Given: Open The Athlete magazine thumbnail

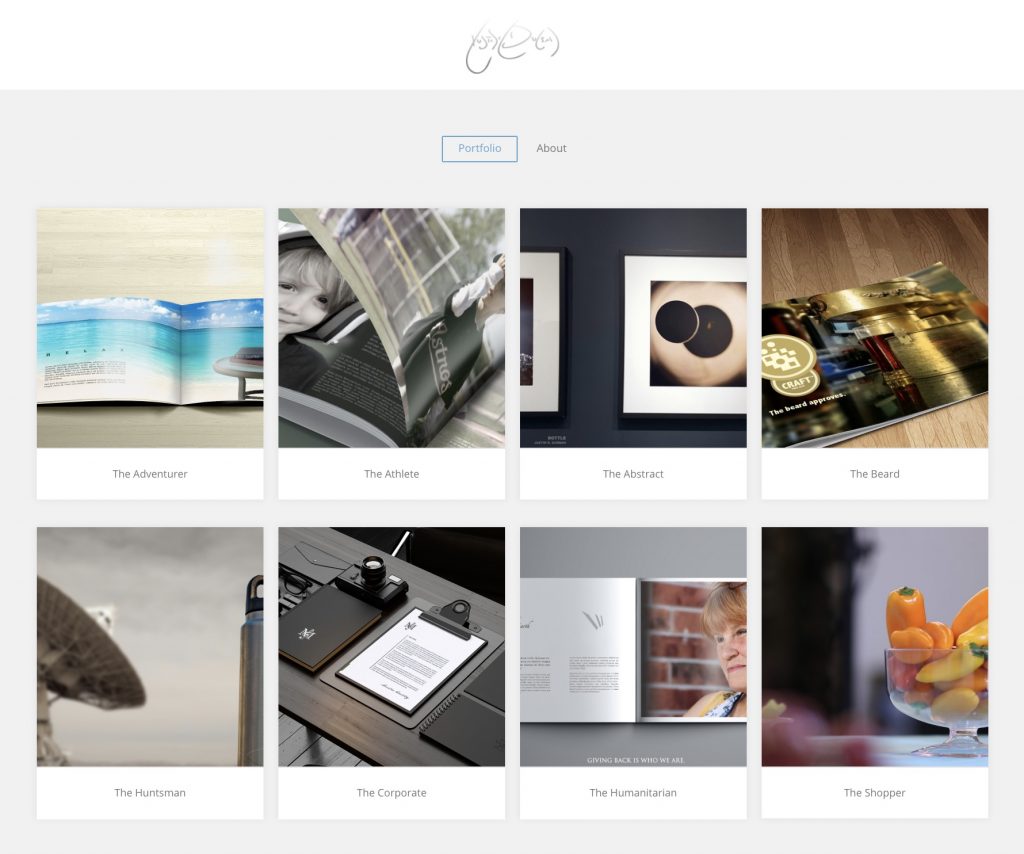Looking at the screenshot, I should [392, 328].
